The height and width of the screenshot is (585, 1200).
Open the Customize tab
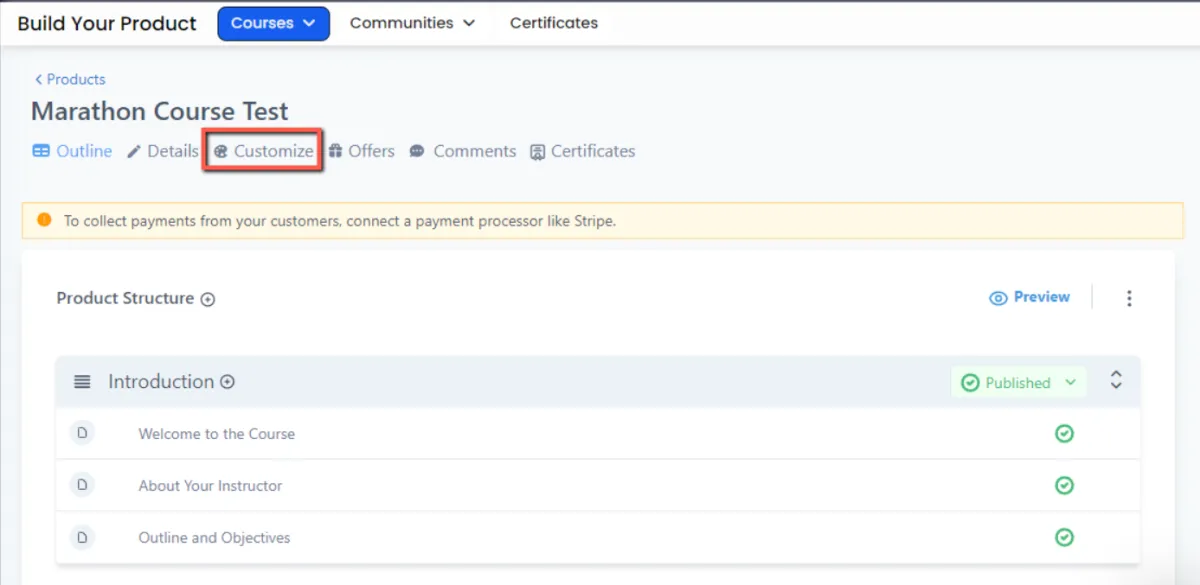click(x=263, y=151)
